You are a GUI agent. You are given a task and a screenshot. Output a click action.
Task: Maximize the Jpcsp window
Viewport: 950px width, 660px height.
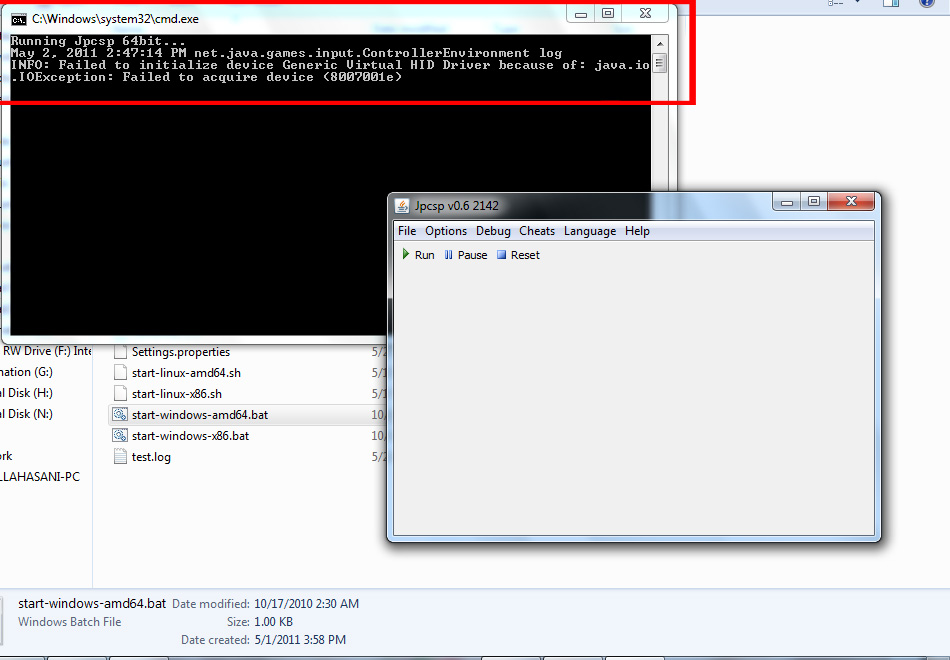click(814, 202)
